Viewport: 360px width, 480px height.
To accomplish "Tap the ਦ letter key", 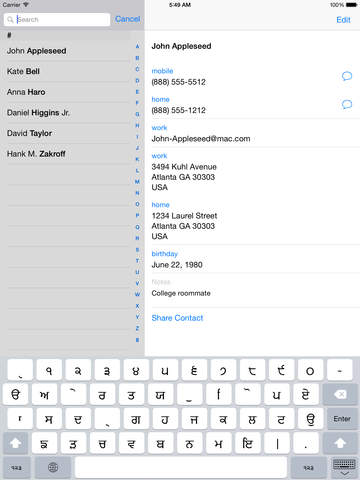I will [x=78, y=419].
